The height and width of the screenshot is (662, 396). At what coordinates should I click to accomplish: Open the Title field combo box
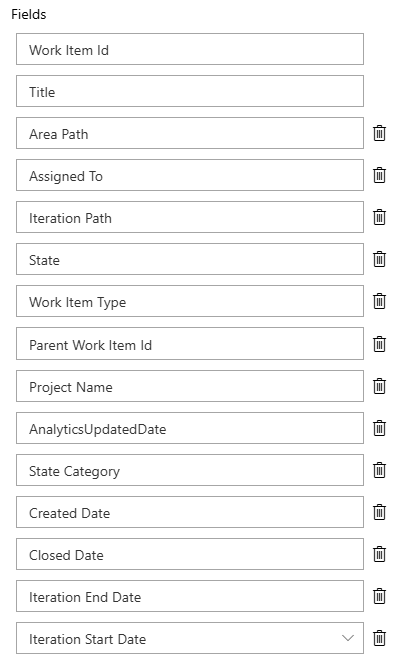coord(190,91)
